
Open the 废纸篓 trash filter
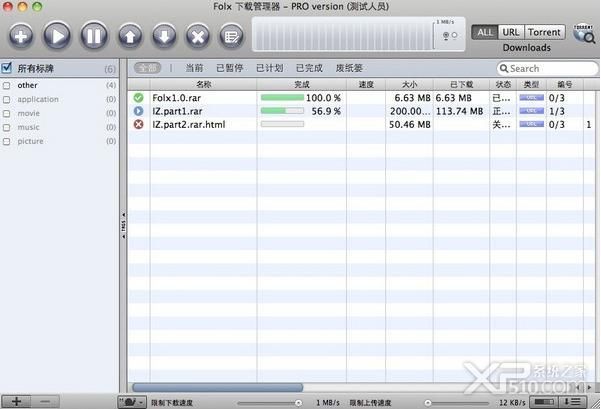[x=349, y=68]
